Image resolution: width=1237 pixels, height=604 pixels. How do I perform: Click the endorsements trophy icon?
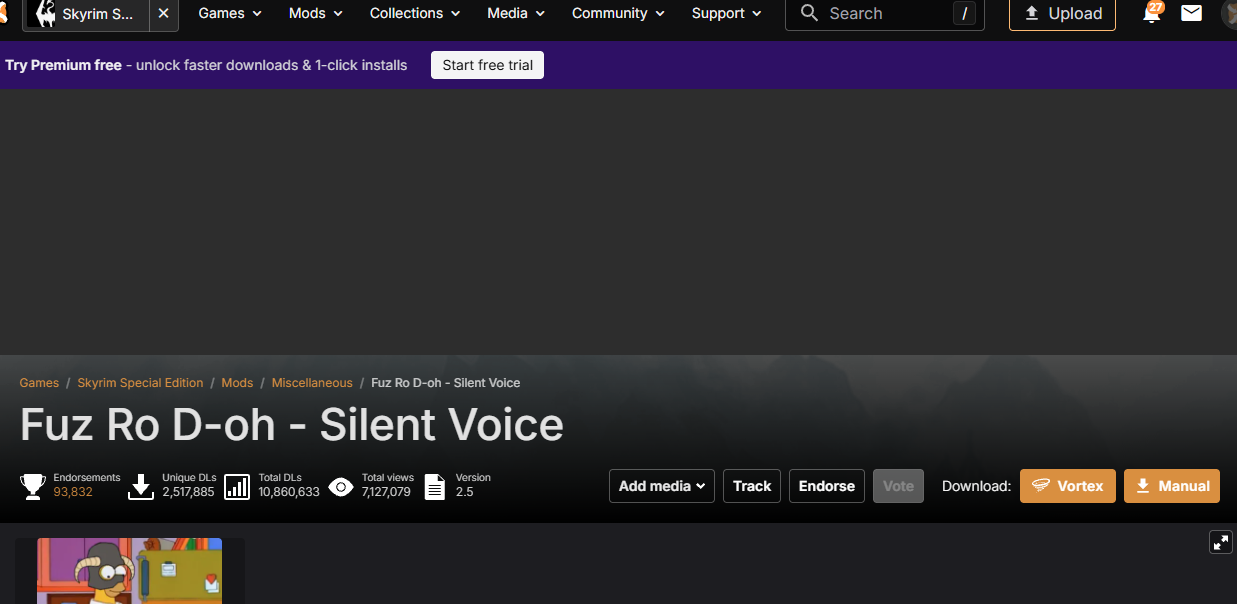coord(33,487)
